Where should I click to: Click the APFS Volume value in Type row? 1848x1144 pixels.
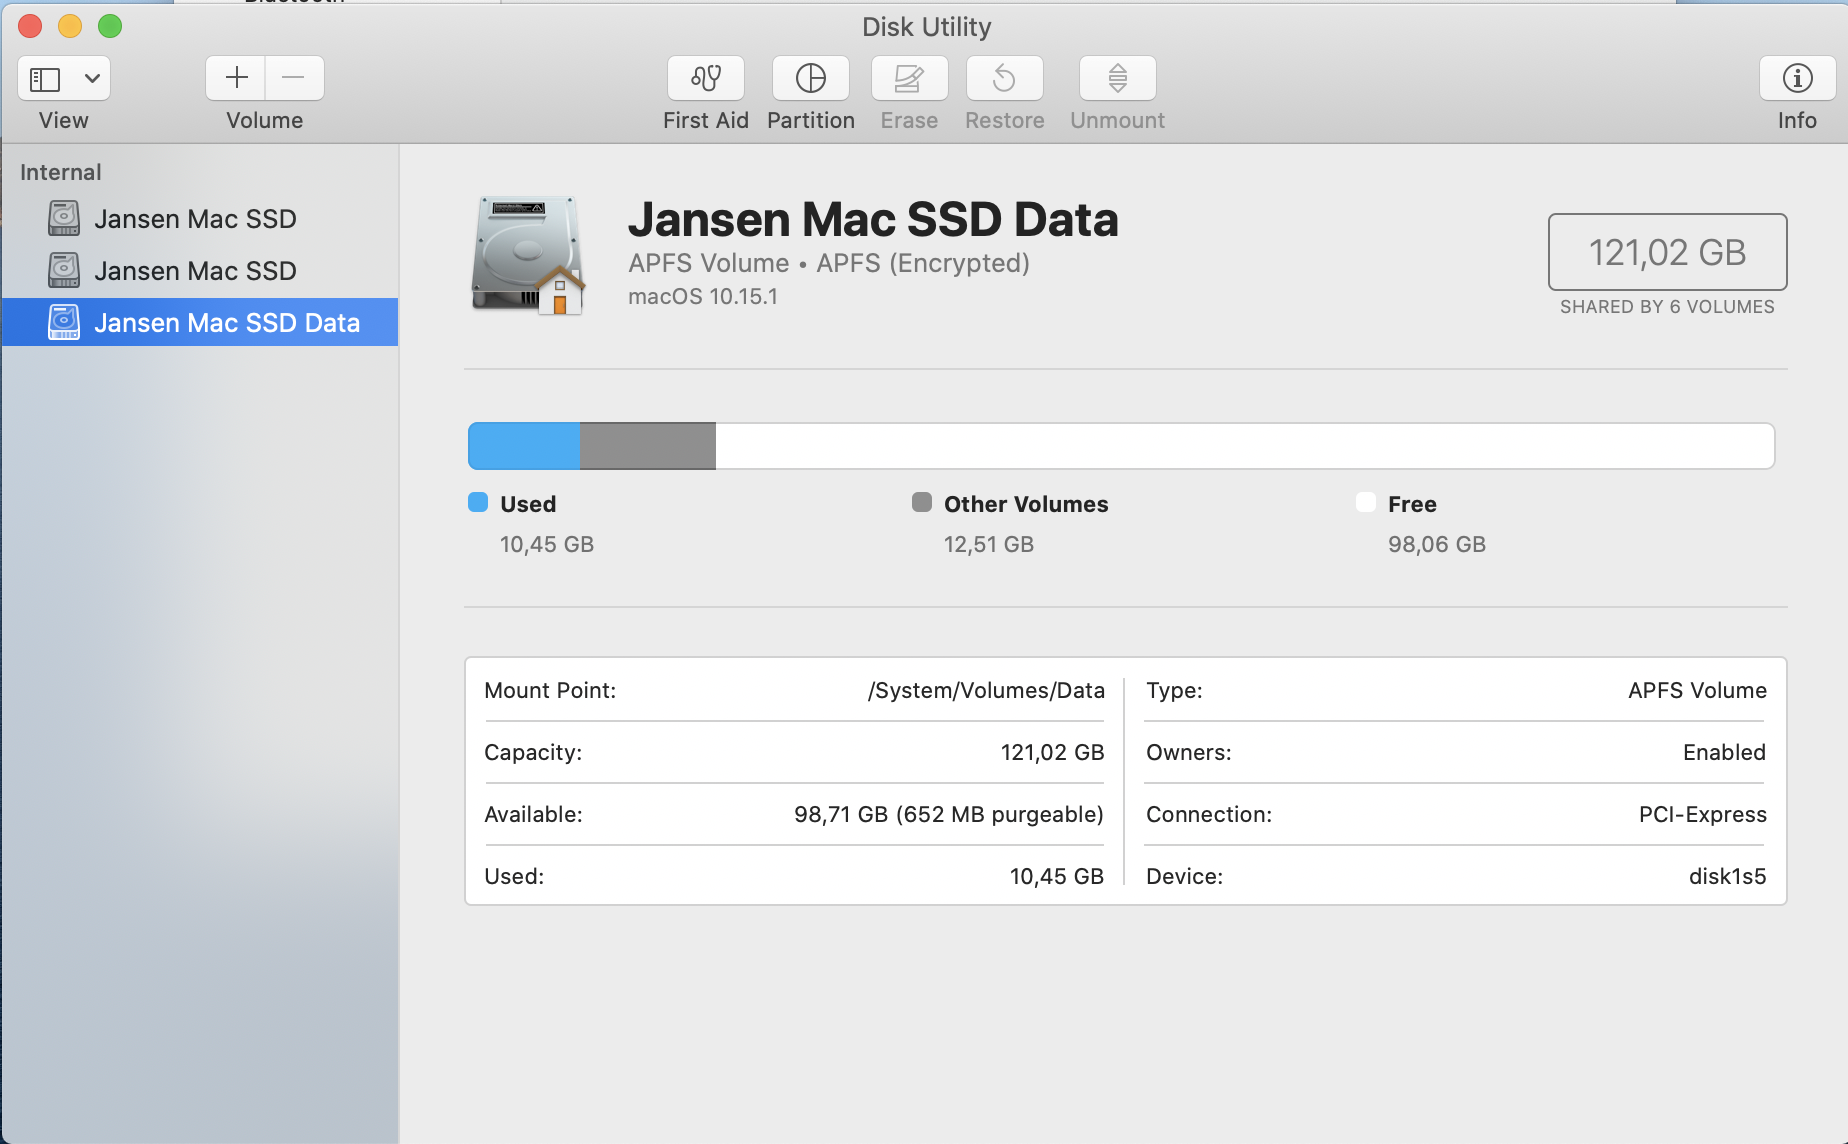point(1697,690)
